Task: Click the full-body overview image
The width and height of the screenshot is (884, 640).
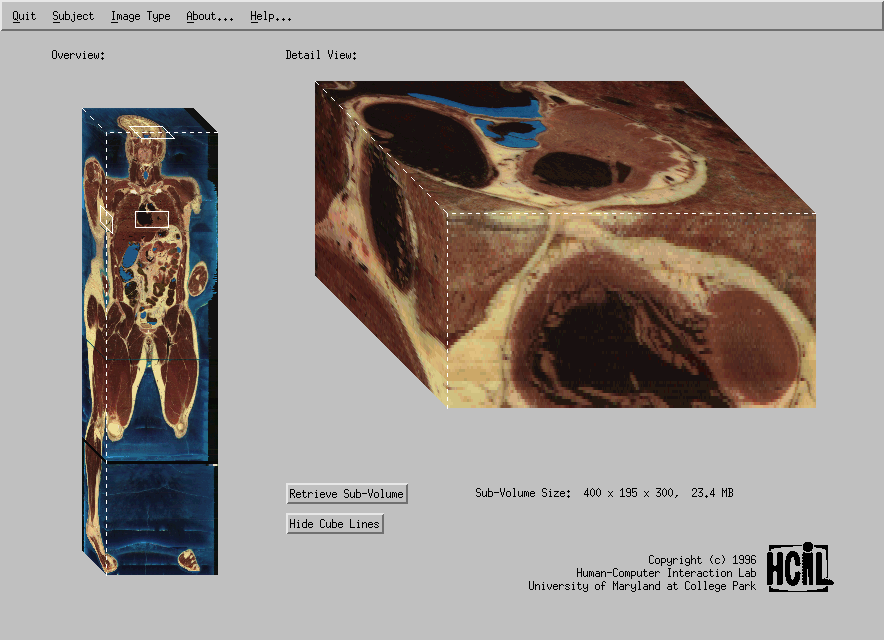Action: click(150, 341)
